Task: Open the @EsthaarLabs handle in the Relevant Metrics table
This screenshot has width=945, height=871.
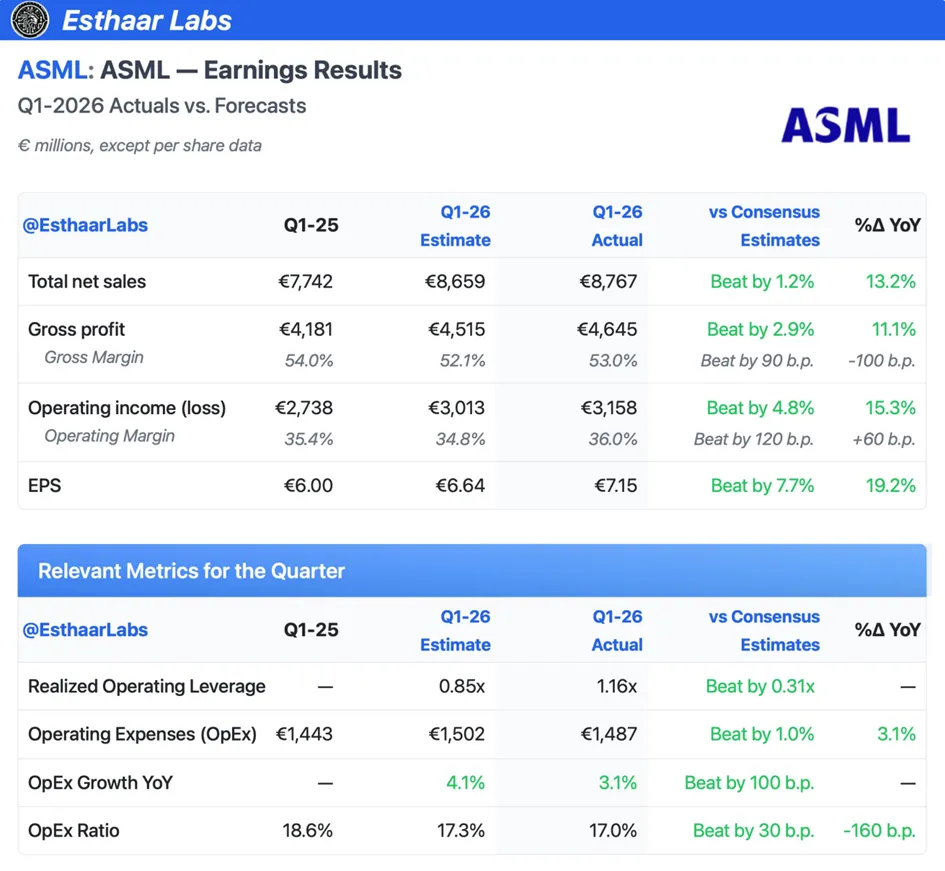Action: coord(85,629)
